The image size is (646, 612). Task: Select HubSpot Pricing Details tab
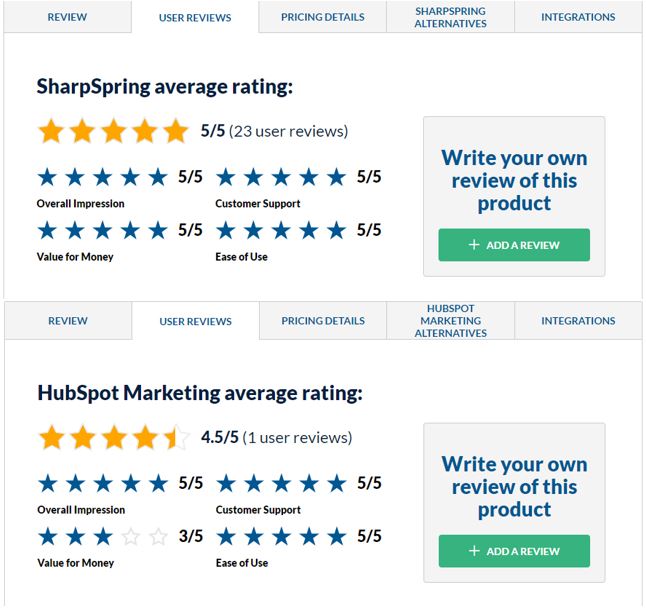323,321
